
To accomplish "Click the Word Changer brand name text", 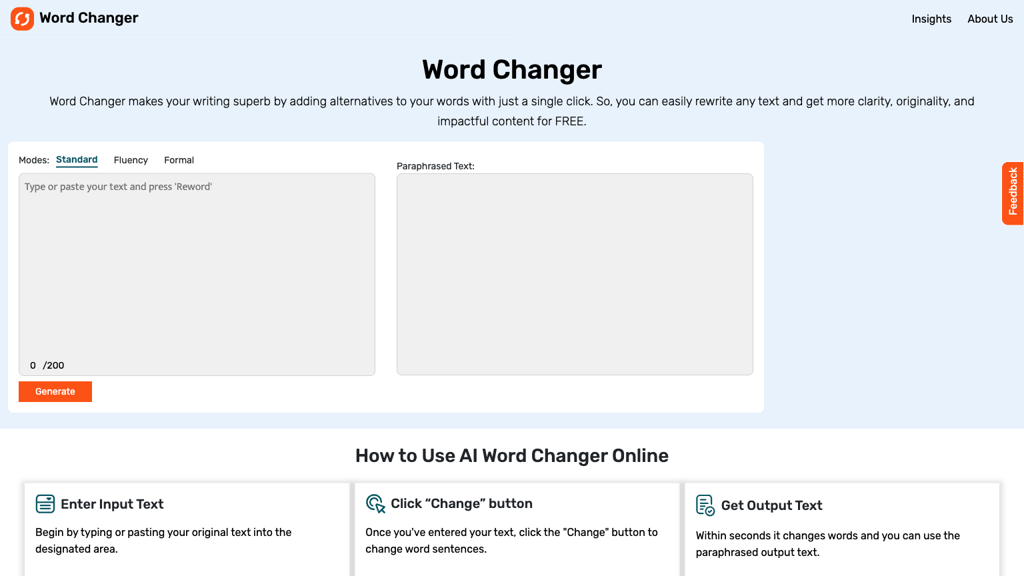I will pyautogui.click(x=88, y=18).
